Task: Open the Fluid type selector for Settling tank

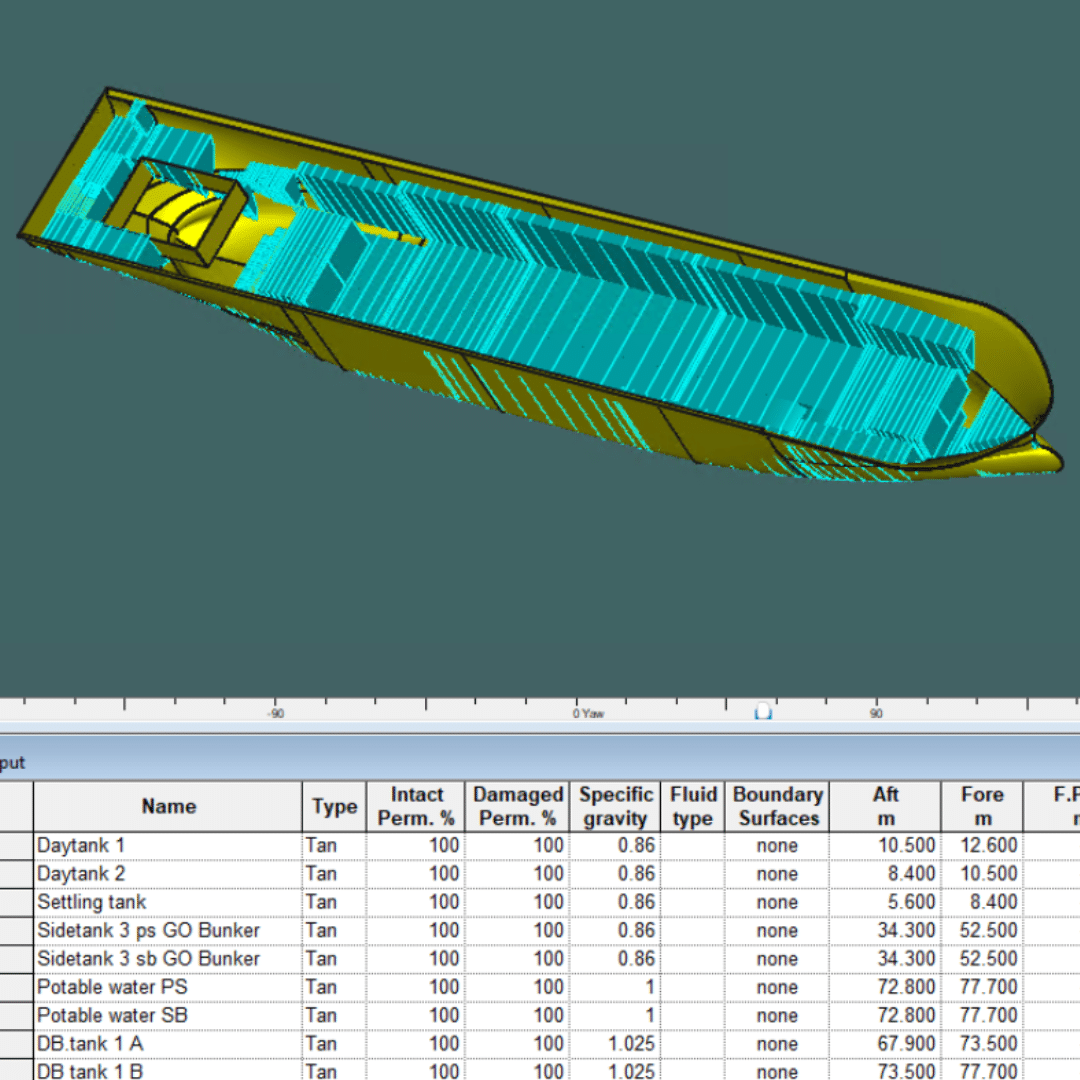Action: coord(692,902)
